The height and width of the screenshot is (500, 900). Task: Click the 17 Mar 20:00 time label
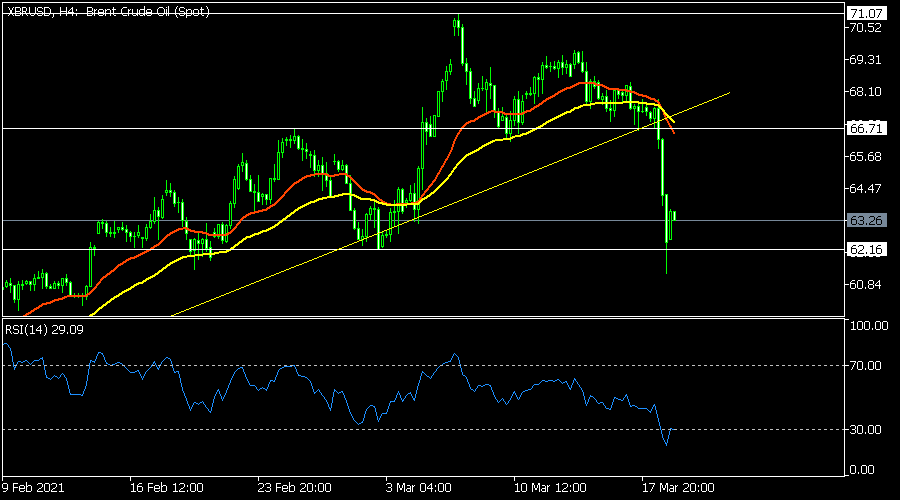[x=678, y=488]
